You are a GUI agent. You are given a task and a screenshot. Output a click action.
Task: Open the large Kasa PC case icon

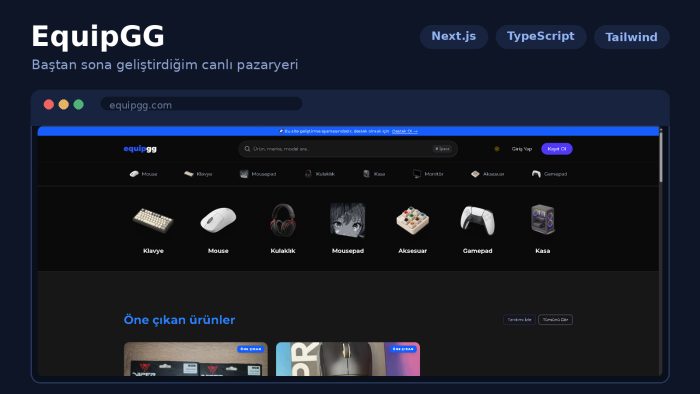(x=542, y=220)
